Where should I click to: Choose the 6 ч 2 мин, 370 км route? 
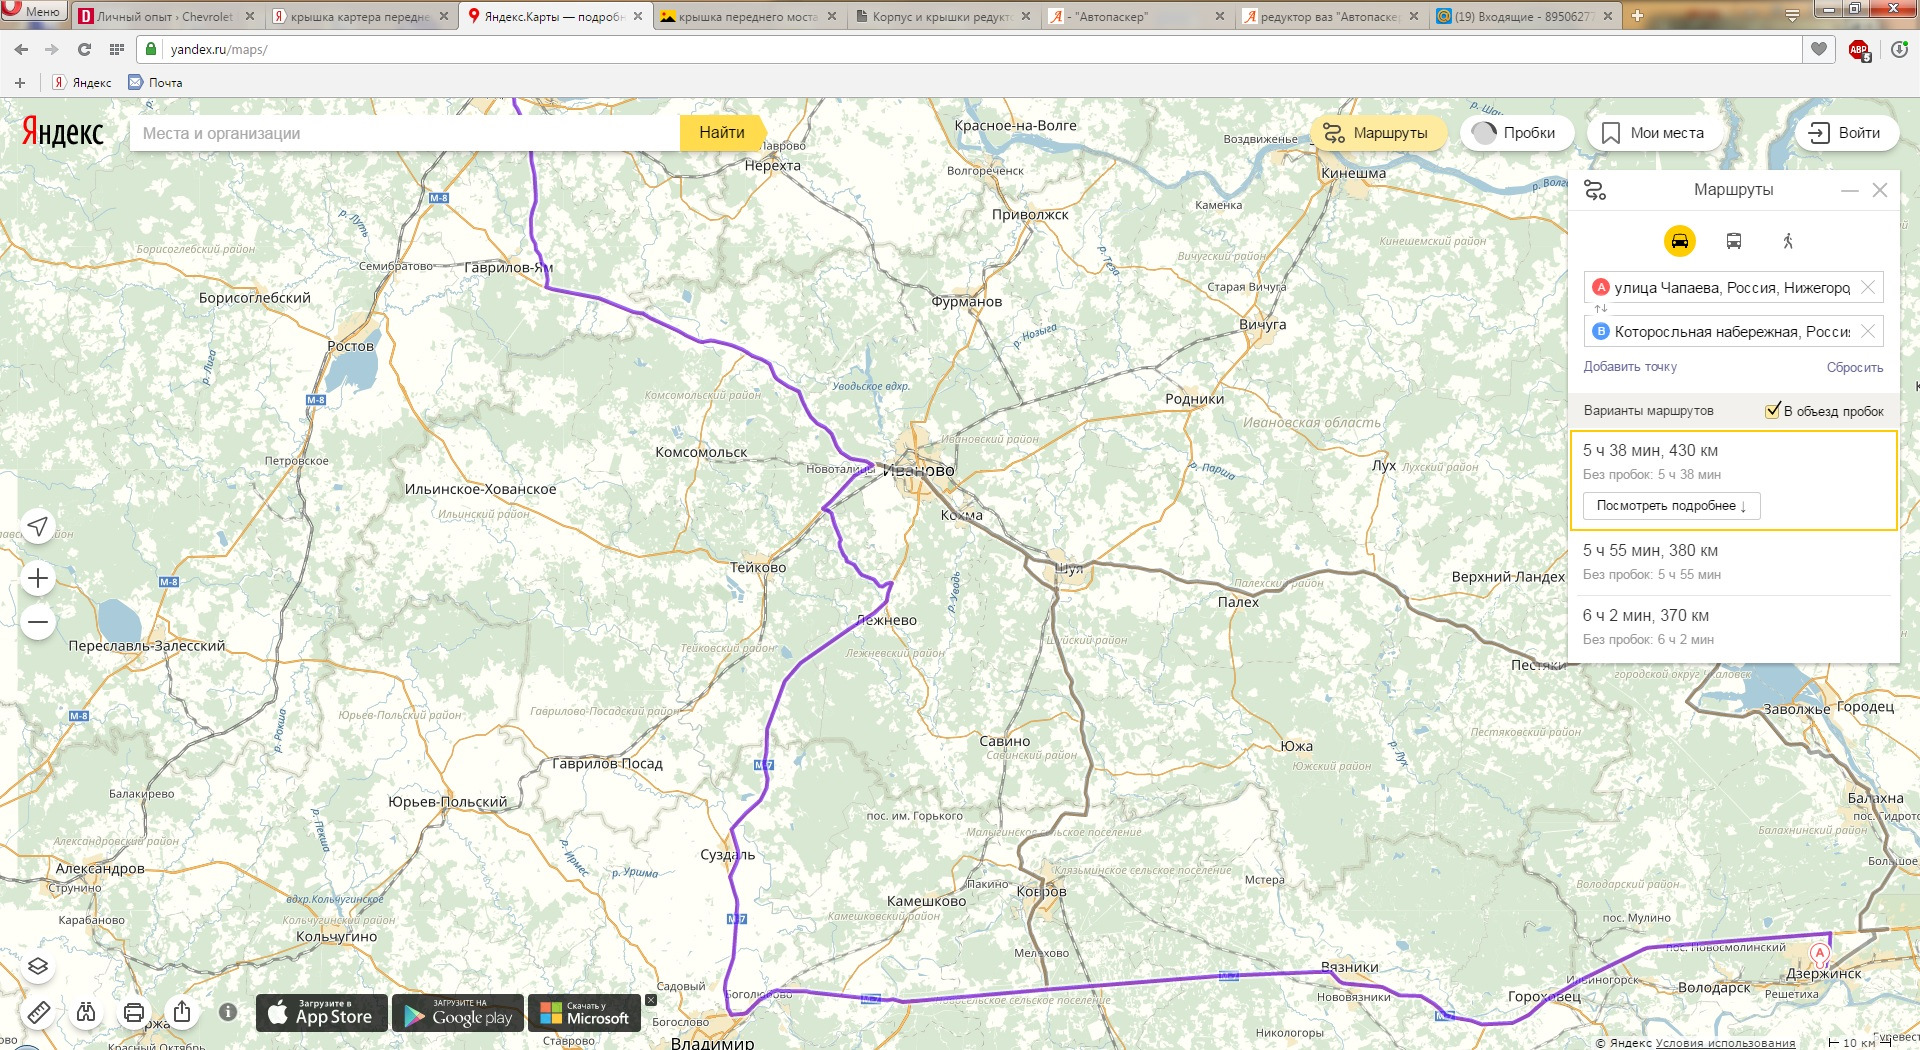click(1734, 627)
